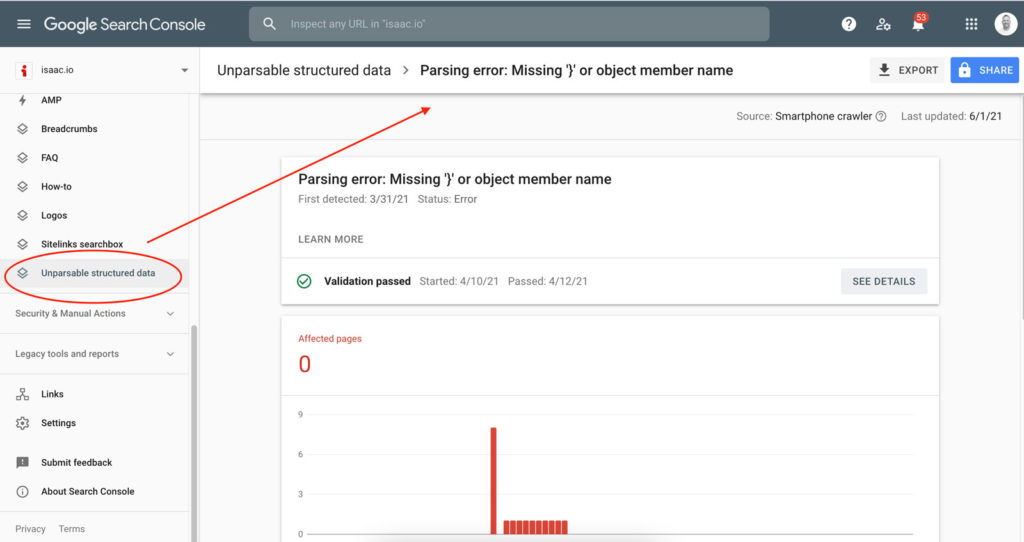Click the Google Search Console logo
1024x542 pixels.
tap(124, 25)
